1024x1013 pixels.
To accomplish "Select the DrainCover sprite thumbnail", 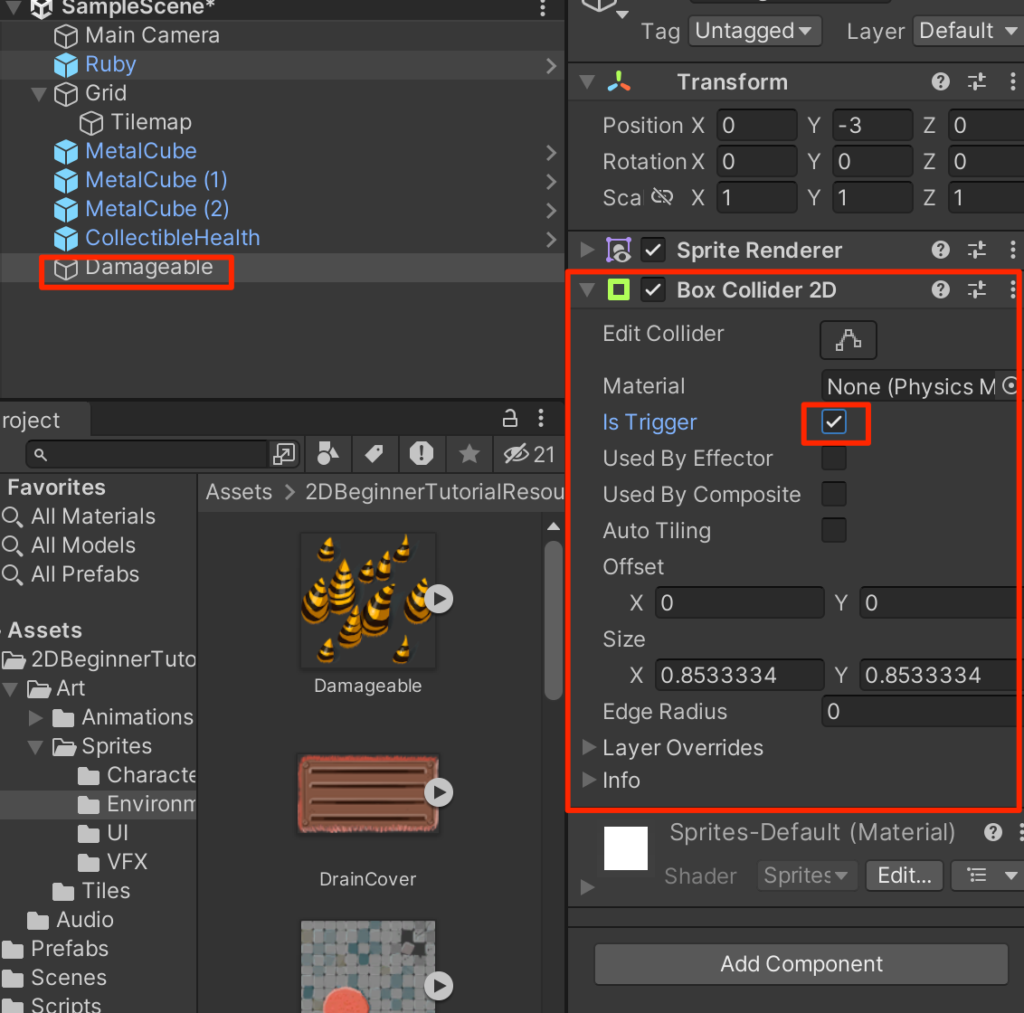I will [368, 793].
